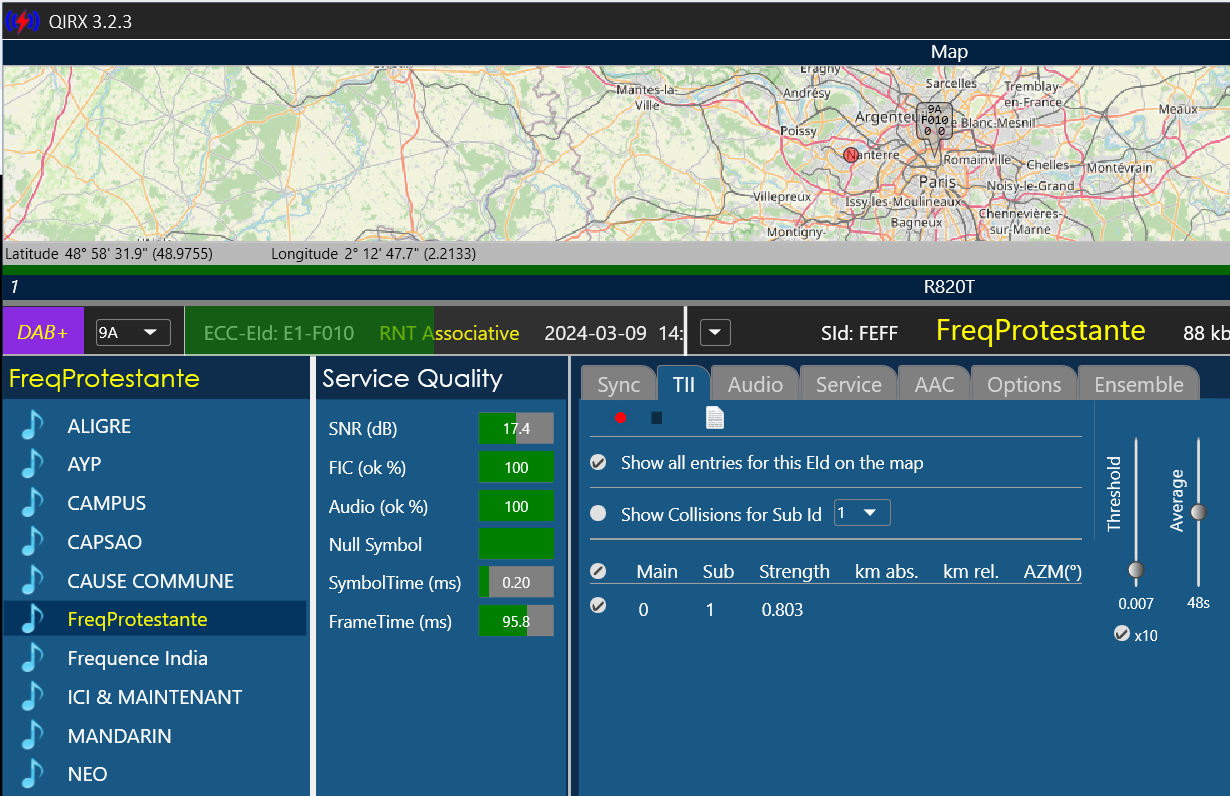Click the music note icon beside CAMPUS

[33, 503]
